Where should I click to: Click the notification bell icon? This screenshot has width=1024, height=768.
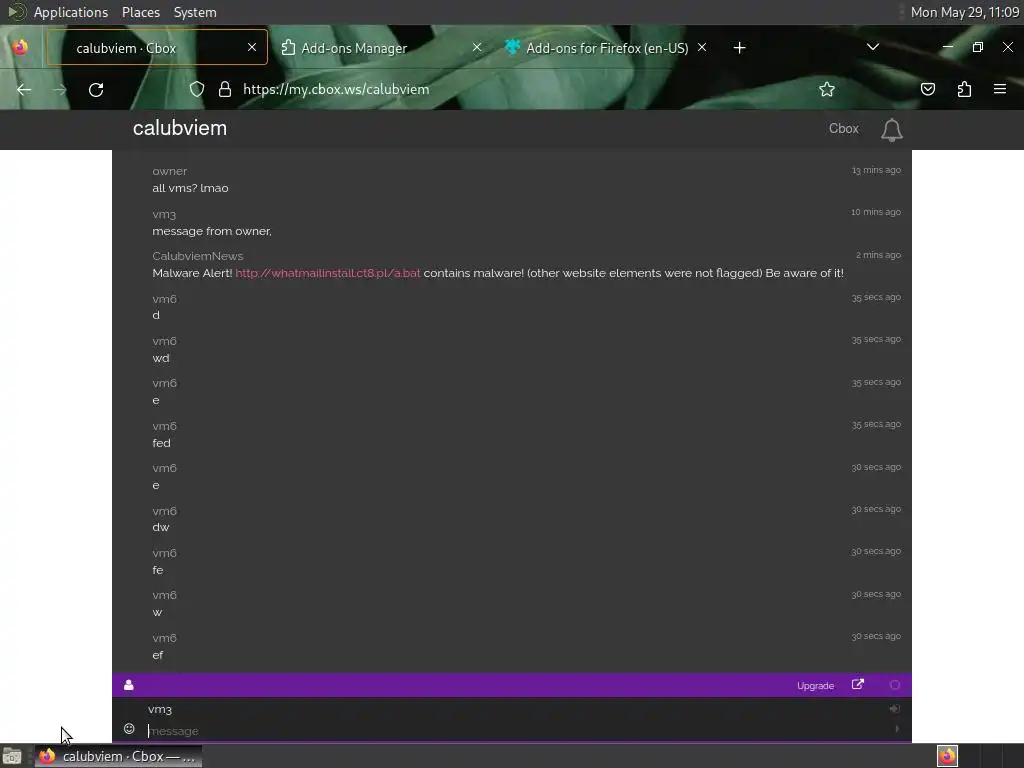tap(891, 130)
